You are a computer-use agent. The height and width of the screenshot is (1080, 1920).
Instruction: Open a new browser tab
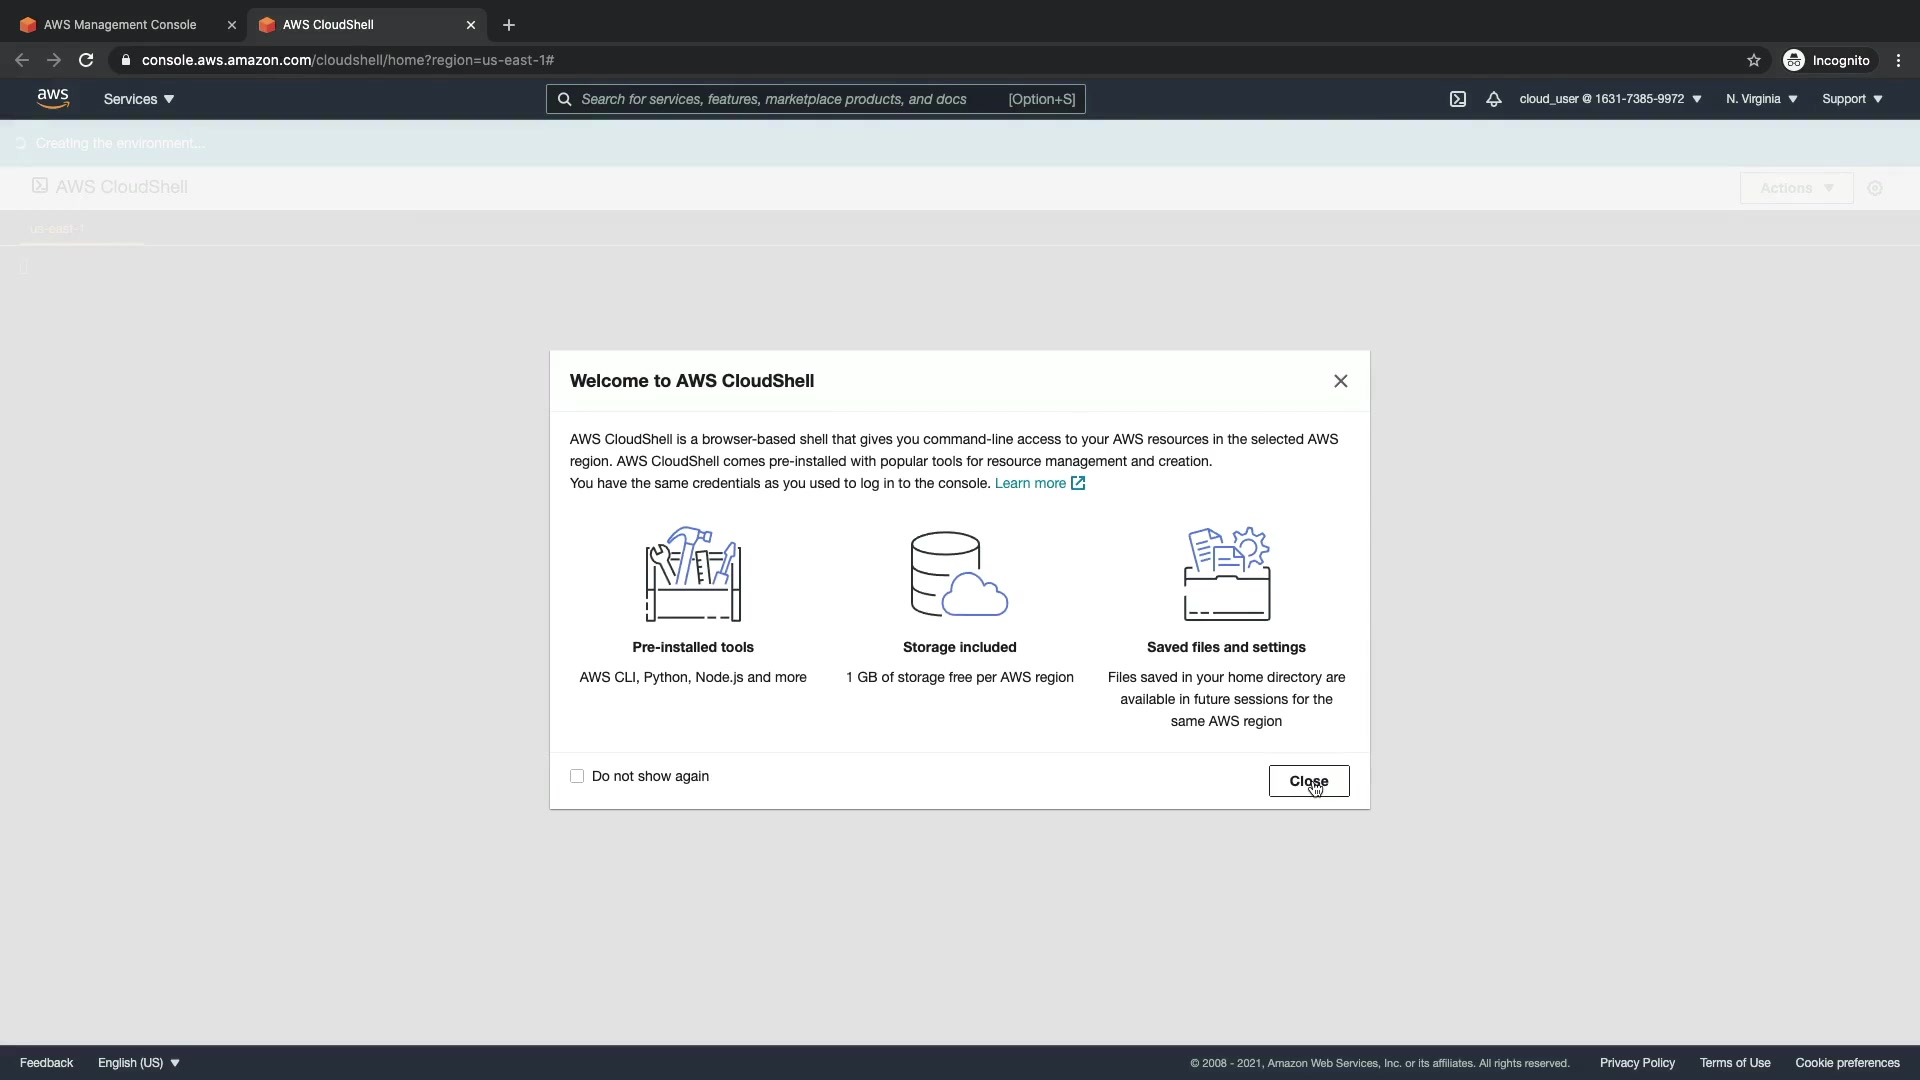click(508, 25)
